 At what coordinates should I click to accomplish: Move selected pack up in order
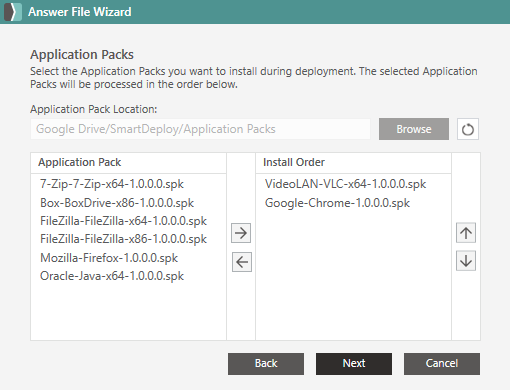[466, 233]
